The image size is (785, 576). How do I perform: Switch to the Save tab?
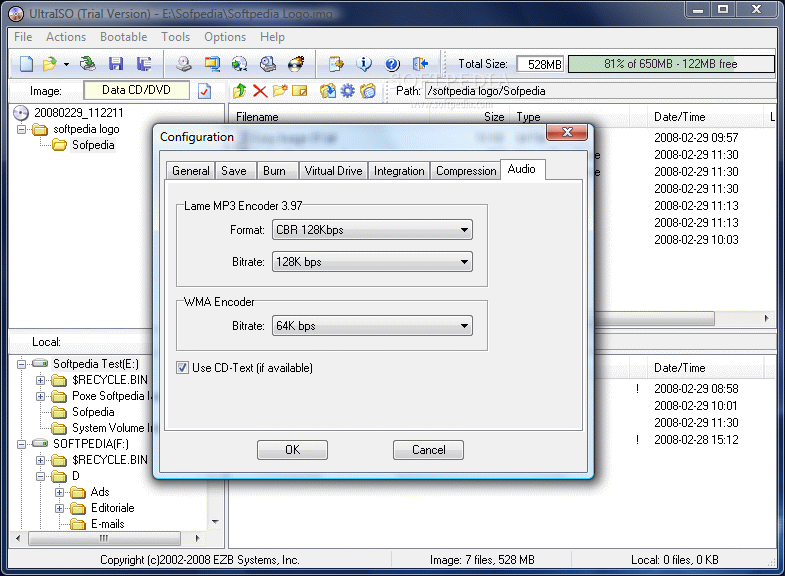(234, 171)
